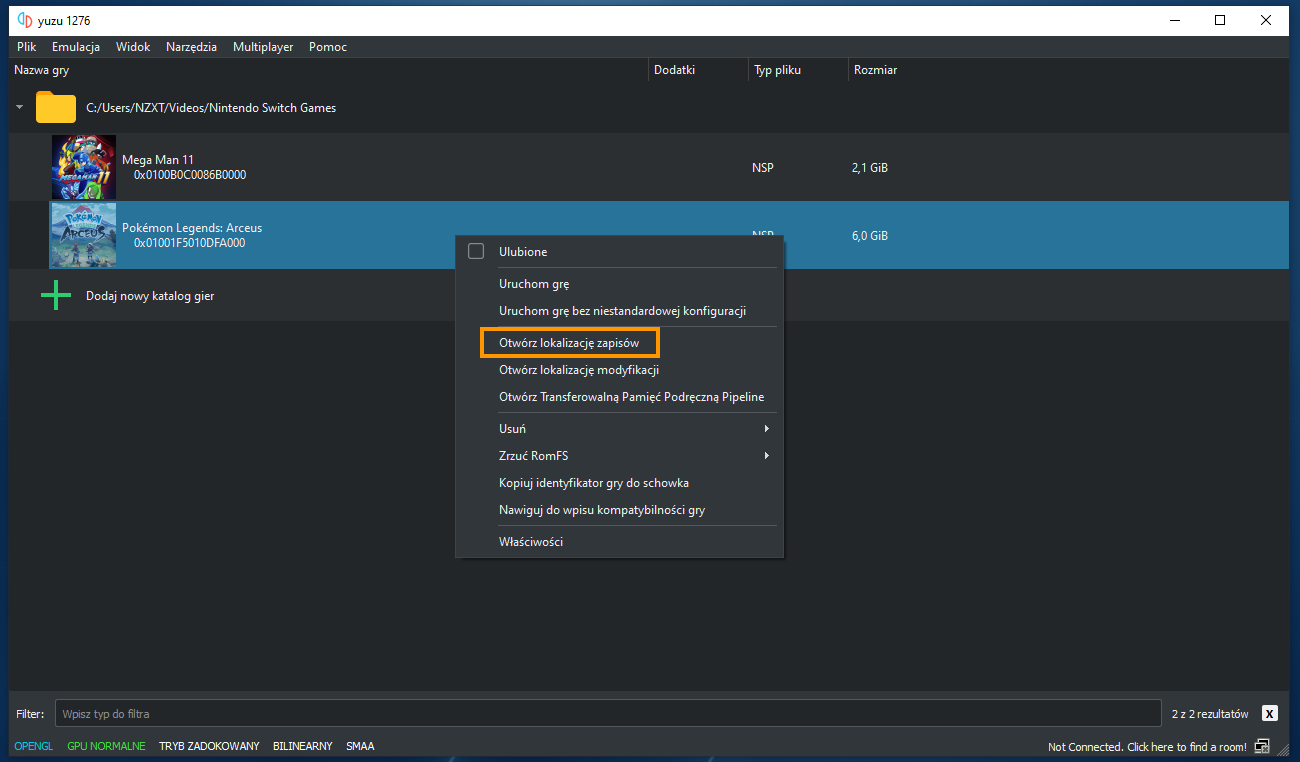The height and width of the screenshot is (762, 1300).
Task: Click the Pokémon Legends: Arceus title text
Action: pos(192,228)
